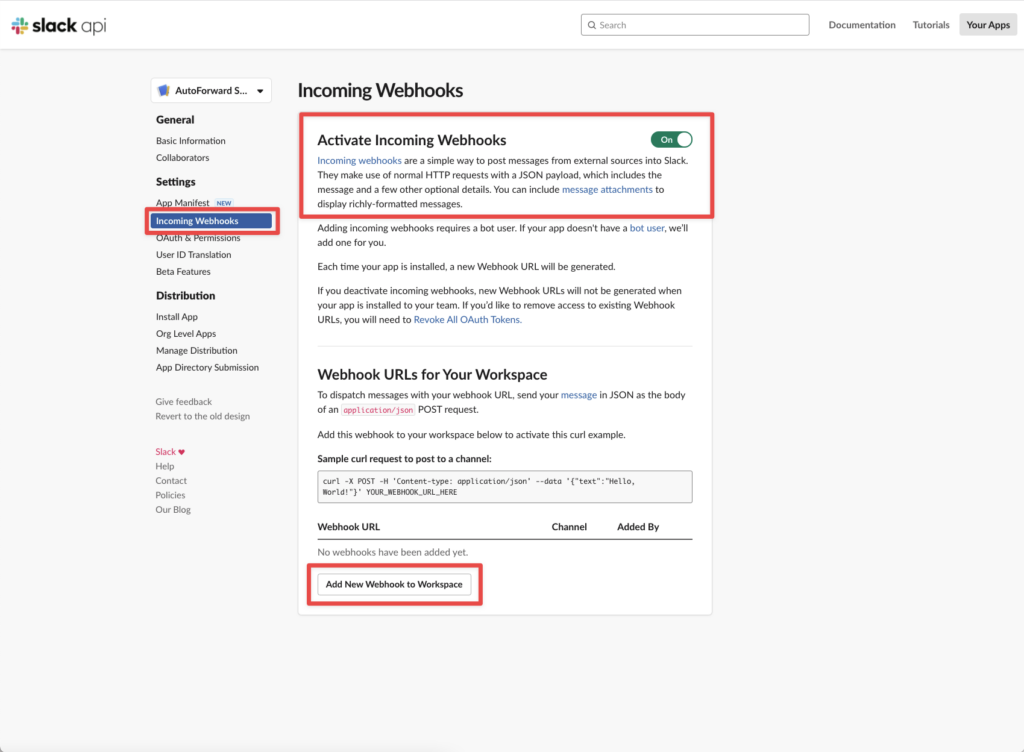This screenshot has width=1024, height=752.
Task: Open the Policies link
Action: (170, 495)
